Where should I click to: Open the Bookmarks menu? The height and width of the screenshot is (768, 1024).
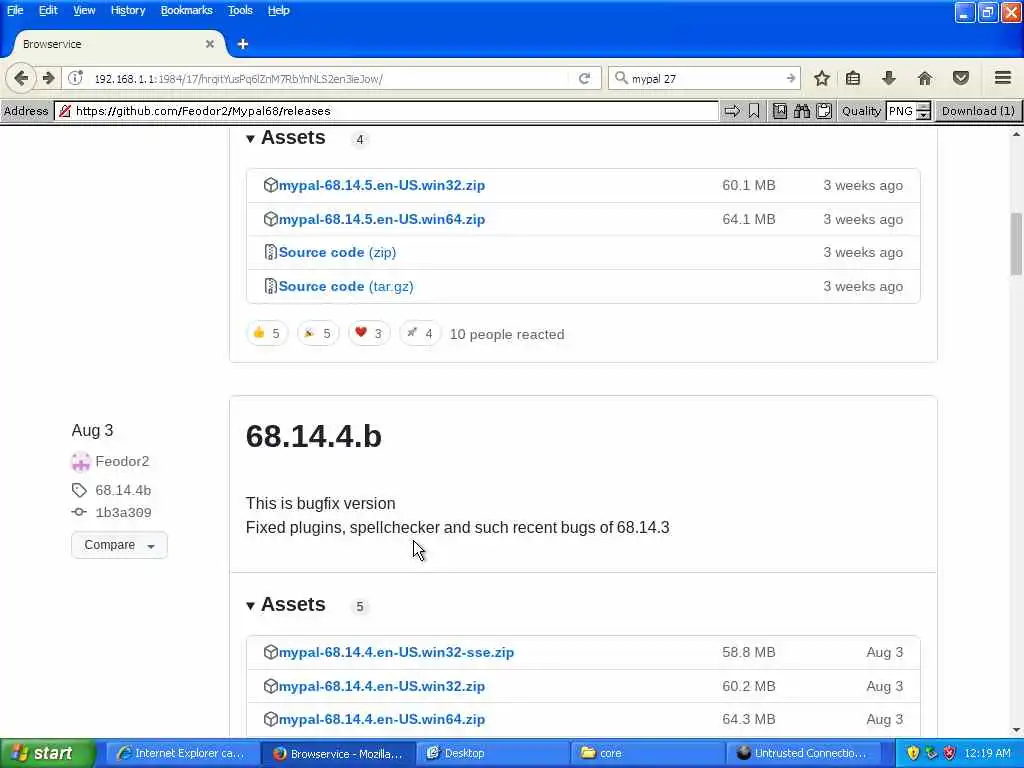coord(187,10)
